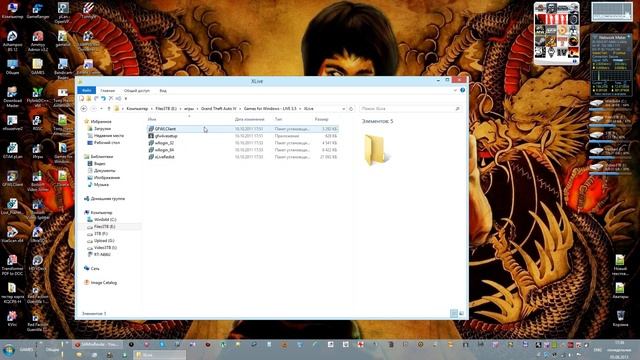Open the Computer desktop icon
This screenshot has height=360, width=640.
click(x=12, y=11)
